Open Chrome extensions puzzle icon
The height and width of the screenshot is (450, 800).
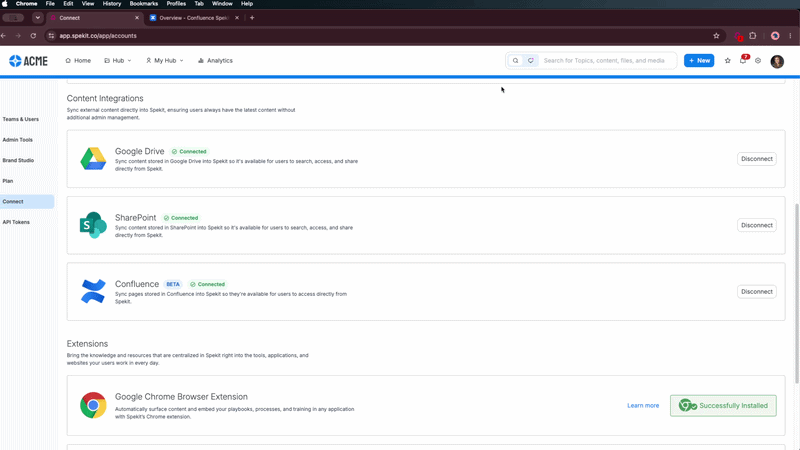753,36
